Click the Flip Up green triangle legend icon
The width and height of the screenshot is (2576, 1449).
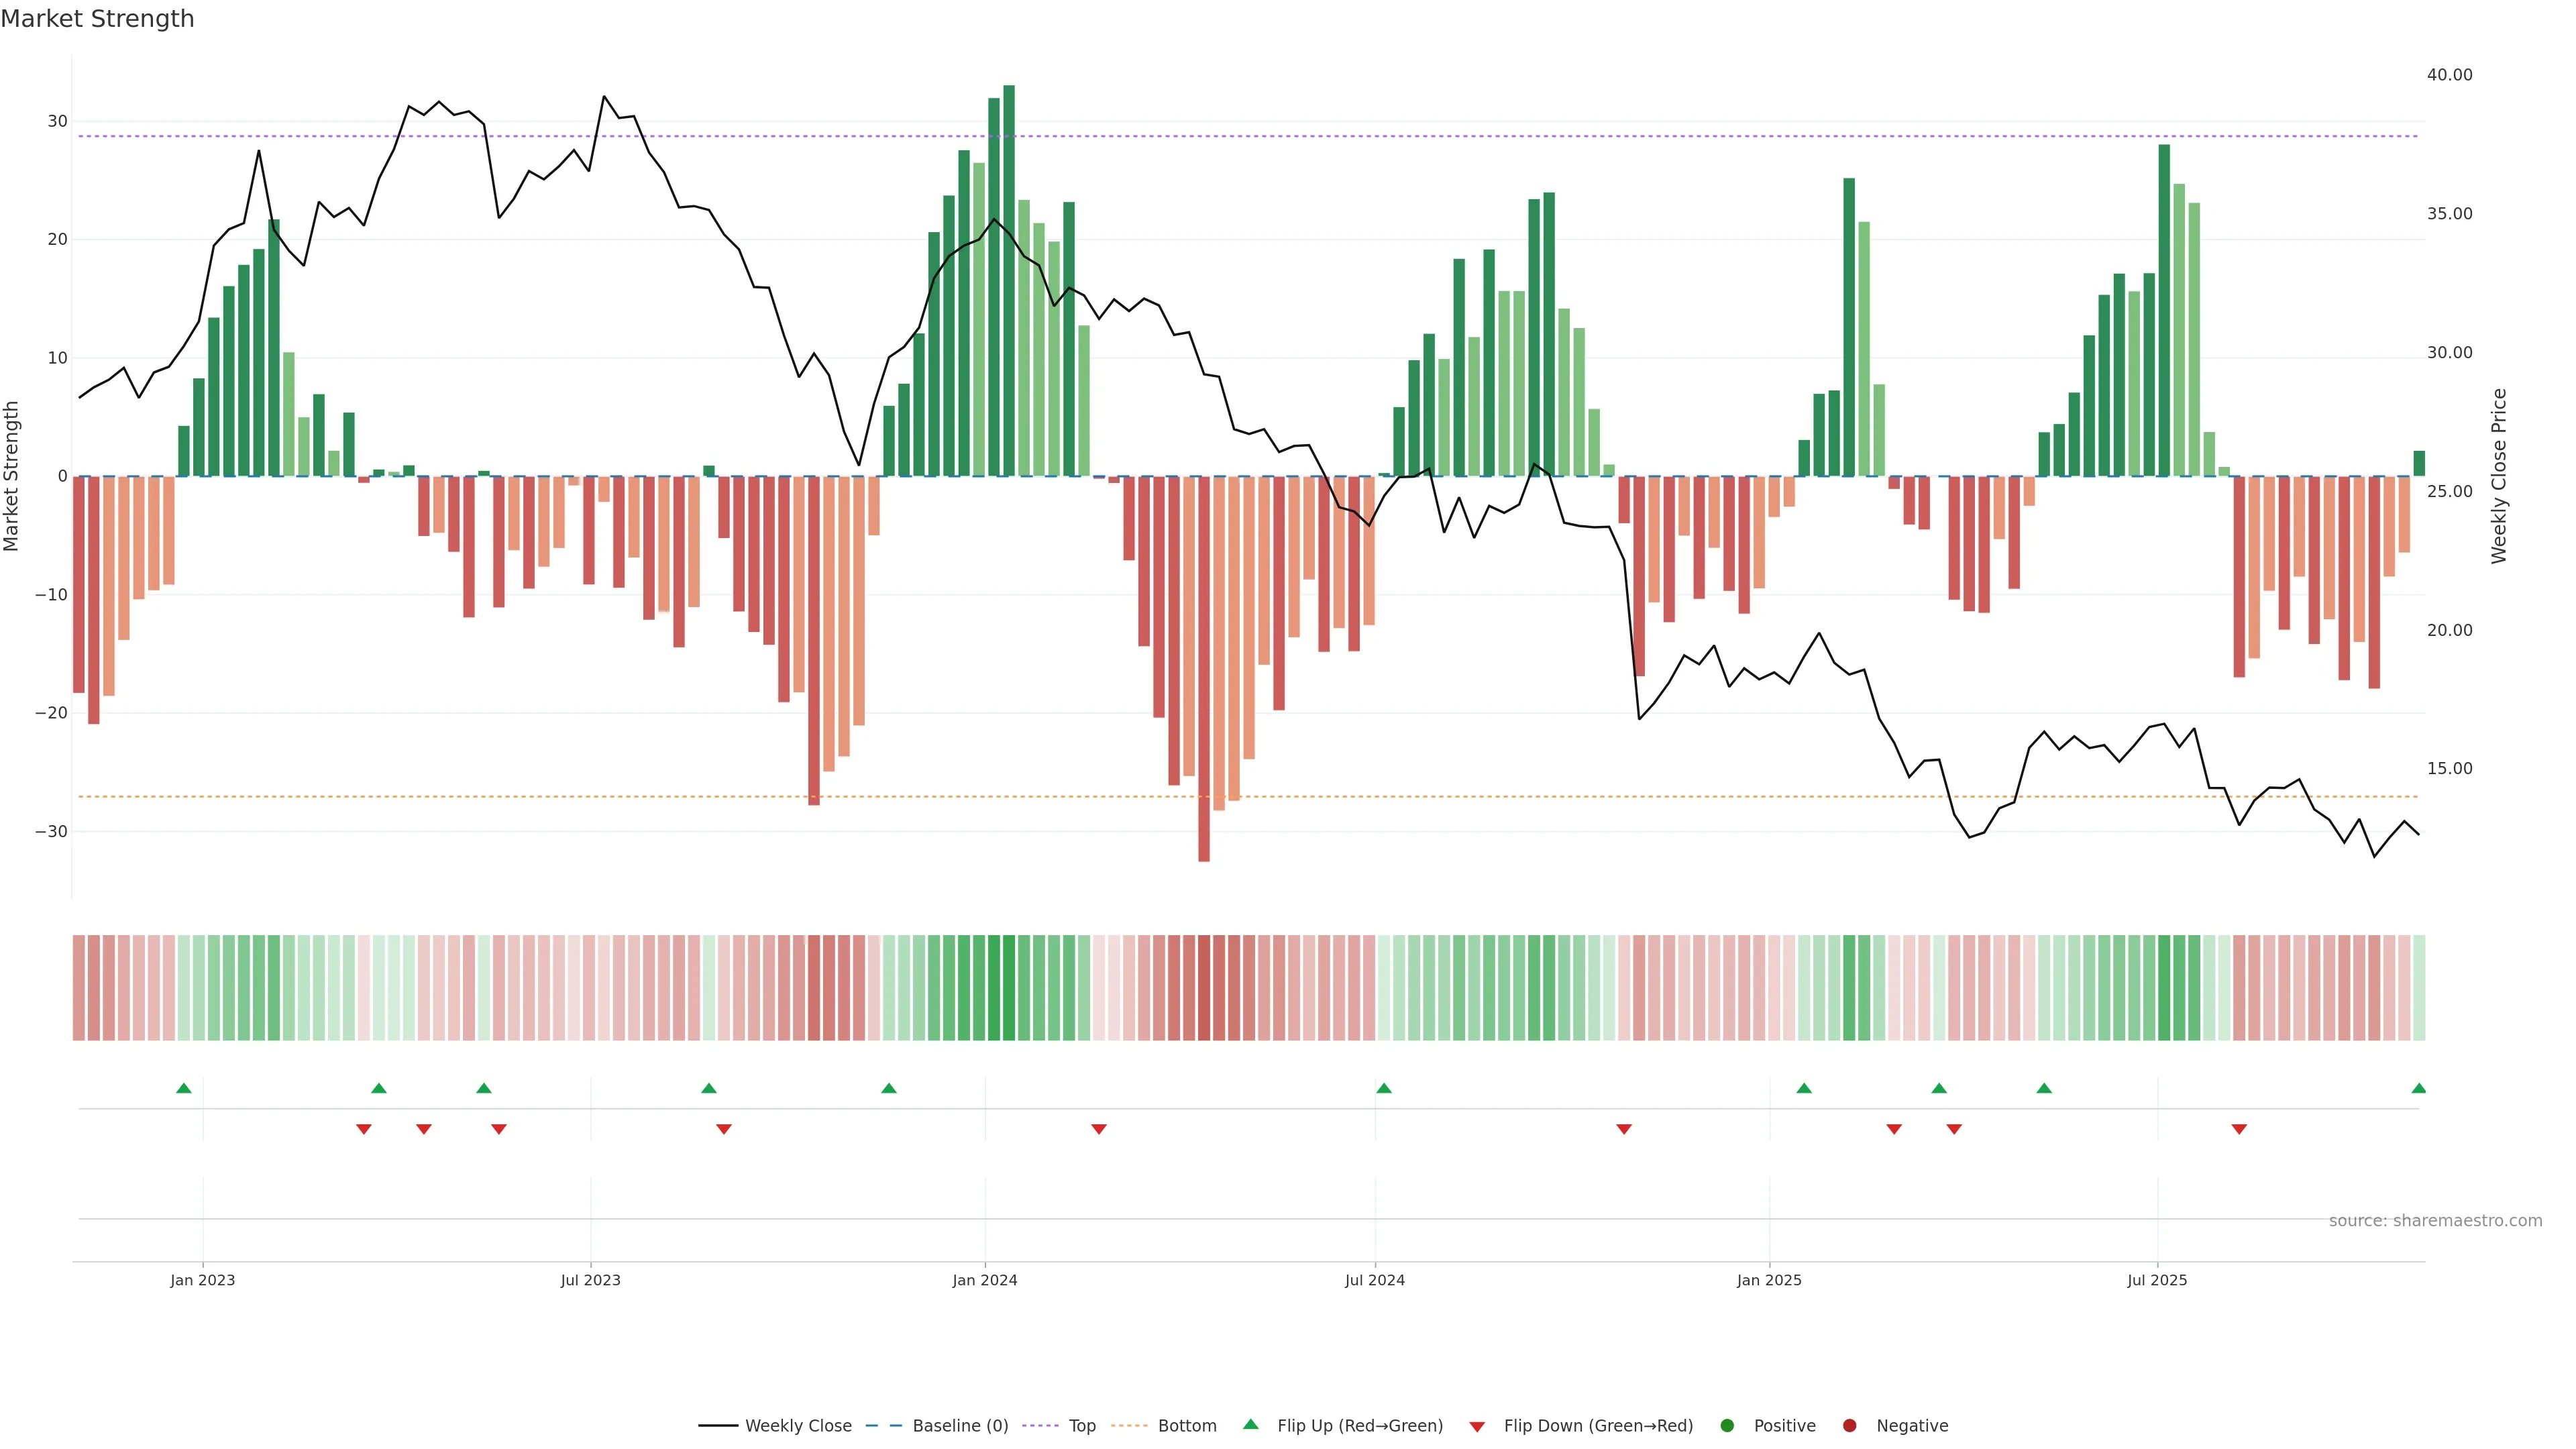tap(1250, 1424)
